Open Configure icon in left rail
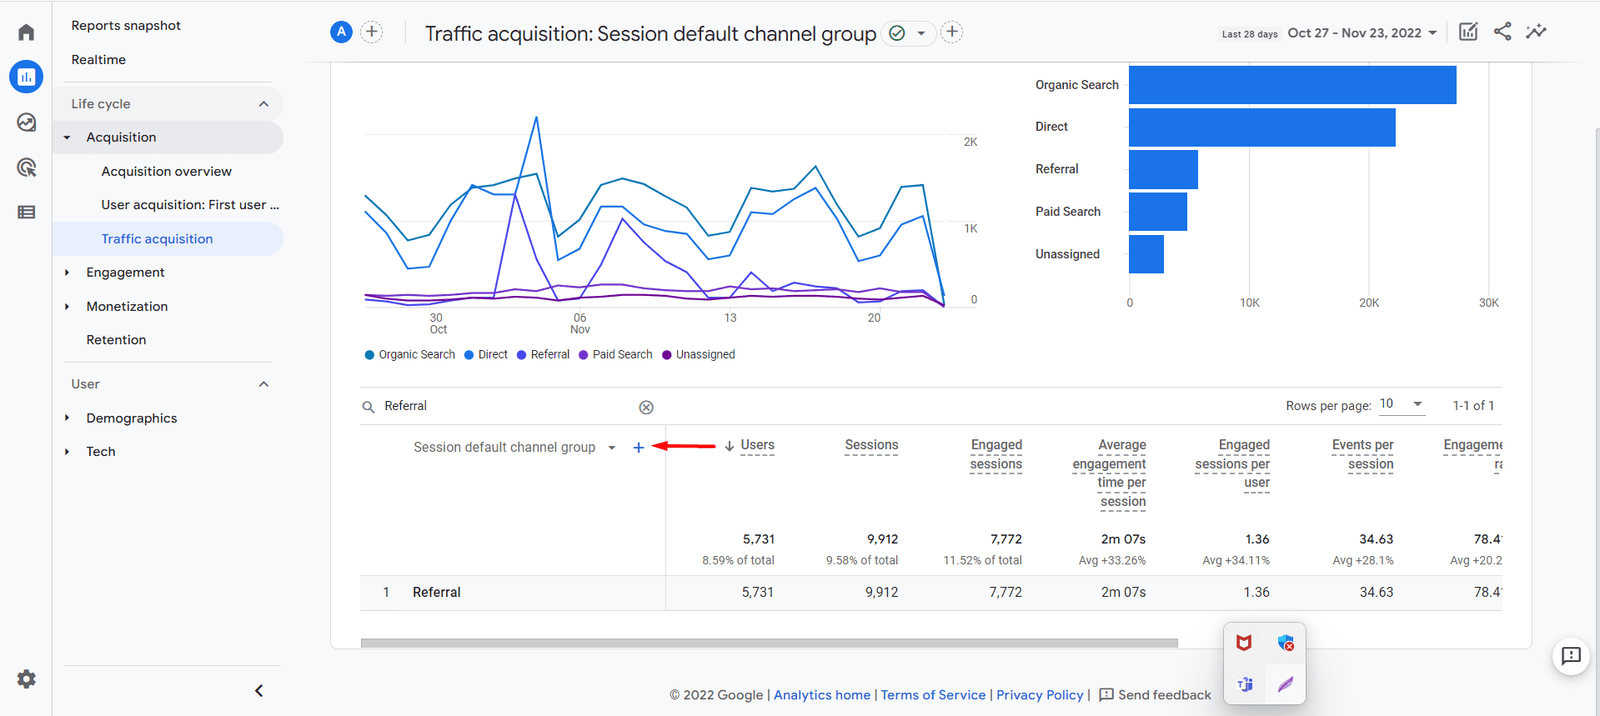The height and width of the screenshot is (716, 1600). point(26,212)
